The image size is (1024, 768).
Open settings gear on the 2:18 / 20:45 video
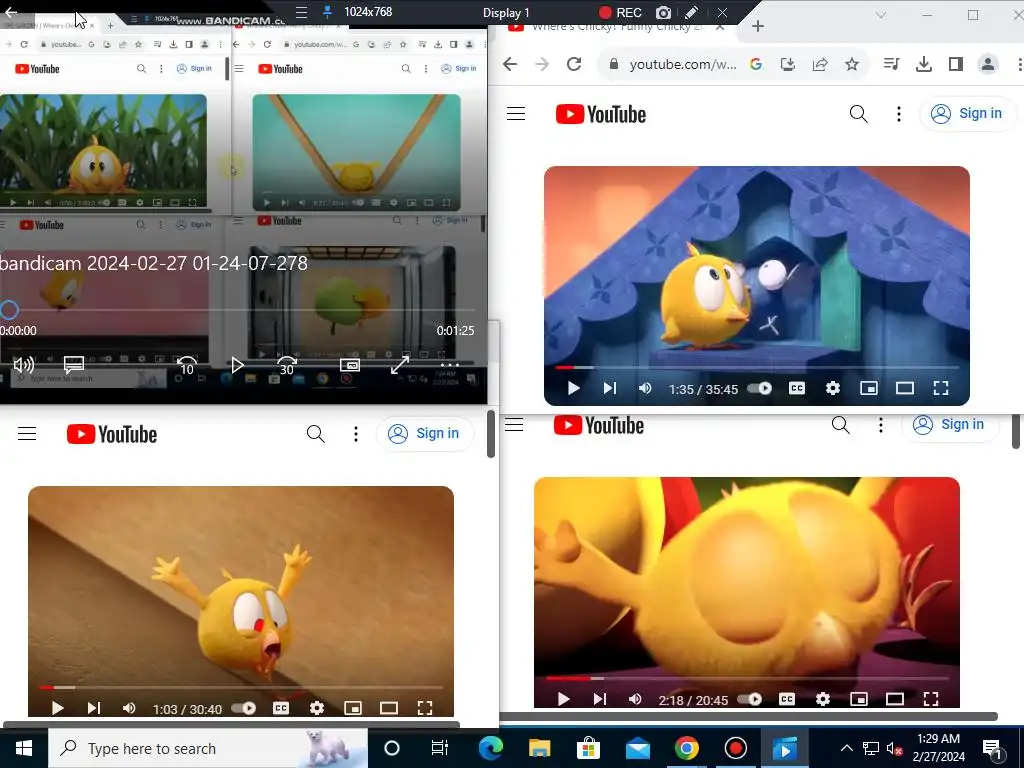click(823, 699)
